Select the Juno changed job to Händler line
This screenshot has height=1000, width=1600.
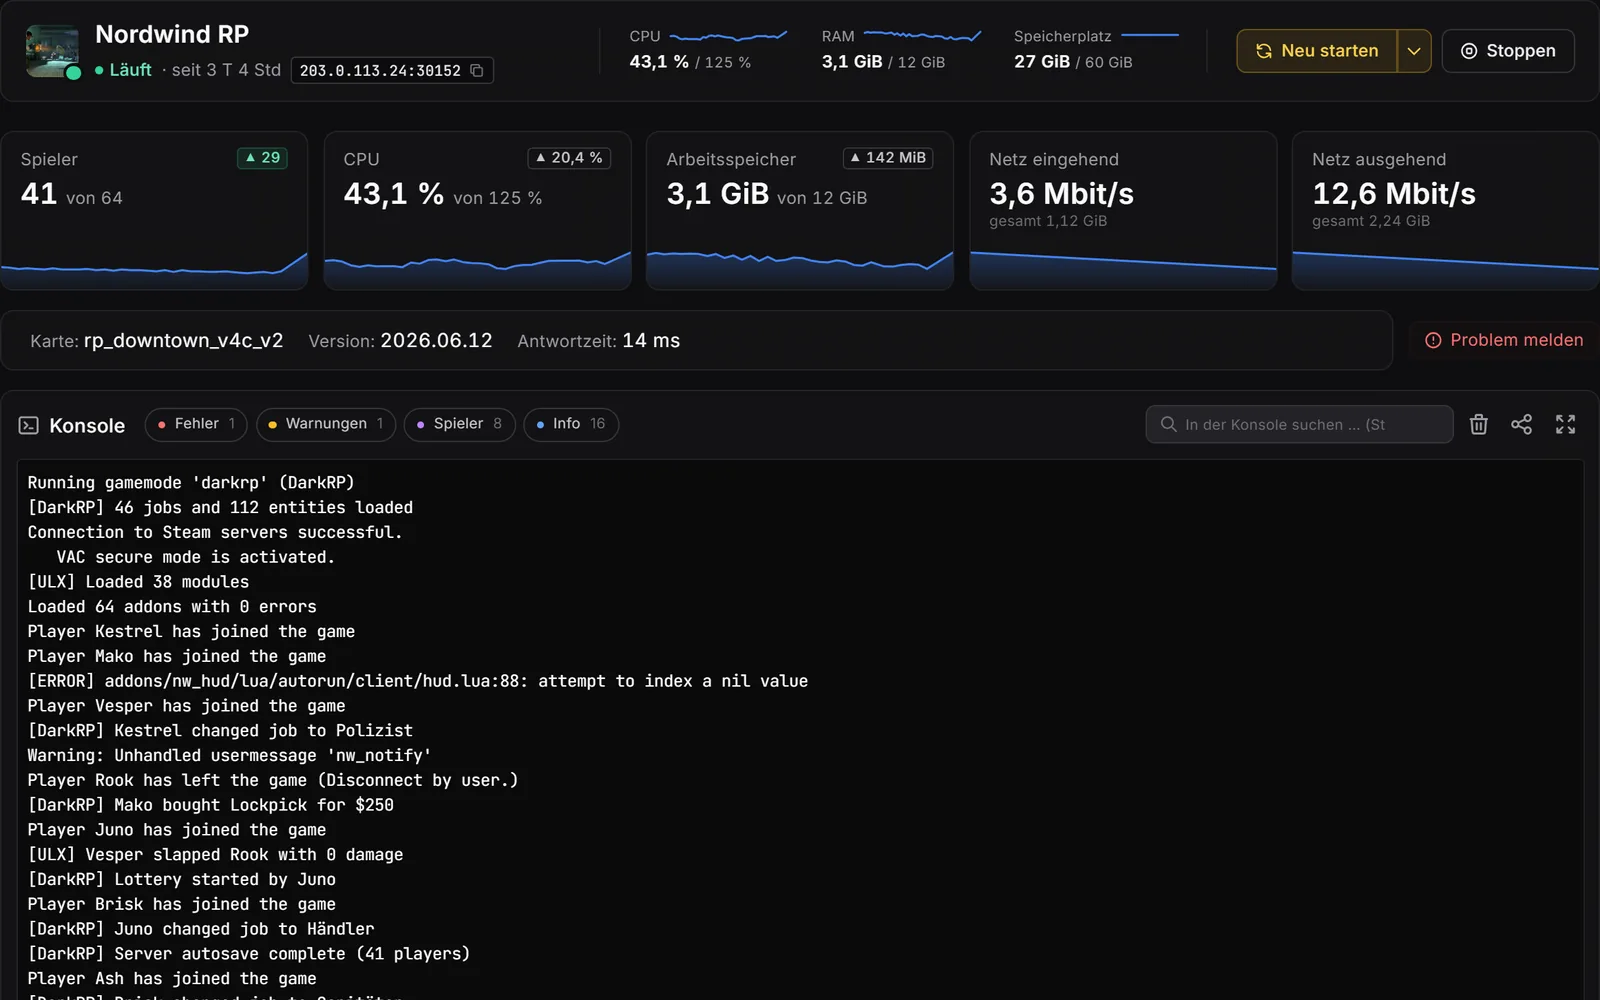tap(200, 929)
